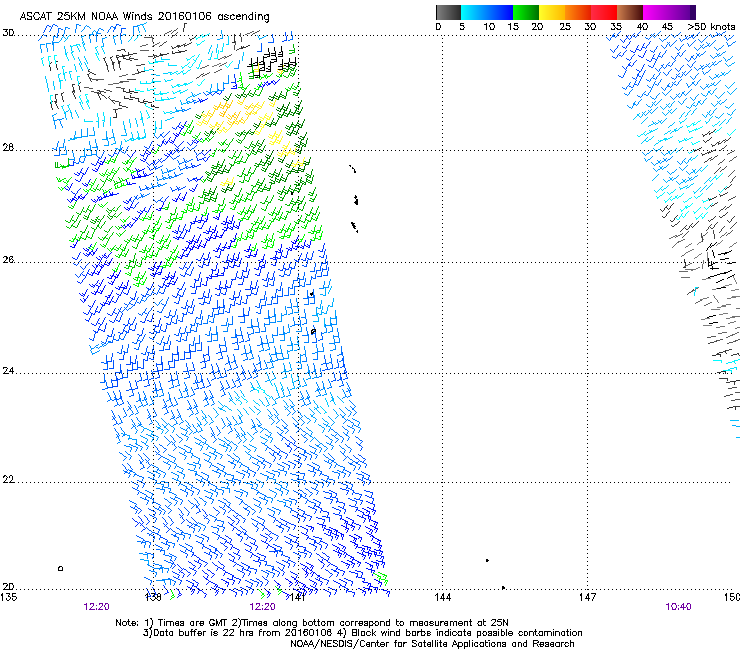Click the cyan 5-10 knots legend swatch
The image size is (740, 650).
pyautogui.click(x=474, y=12)
